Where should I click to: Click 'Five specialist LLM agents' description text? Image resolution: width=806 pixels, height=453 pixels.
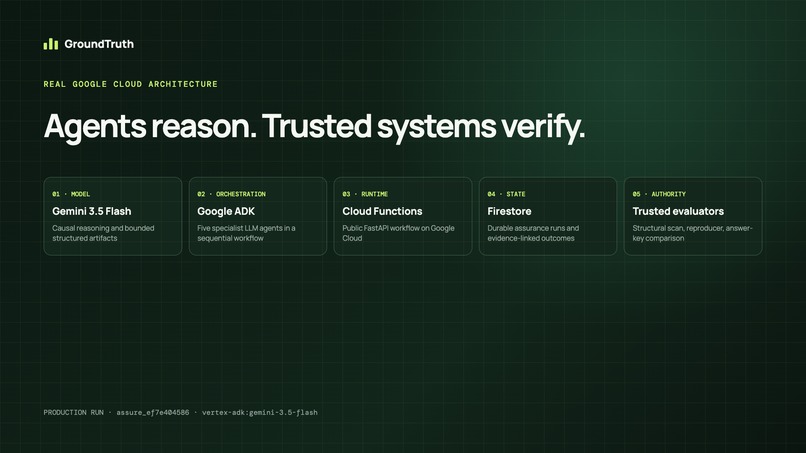point(246,233)
